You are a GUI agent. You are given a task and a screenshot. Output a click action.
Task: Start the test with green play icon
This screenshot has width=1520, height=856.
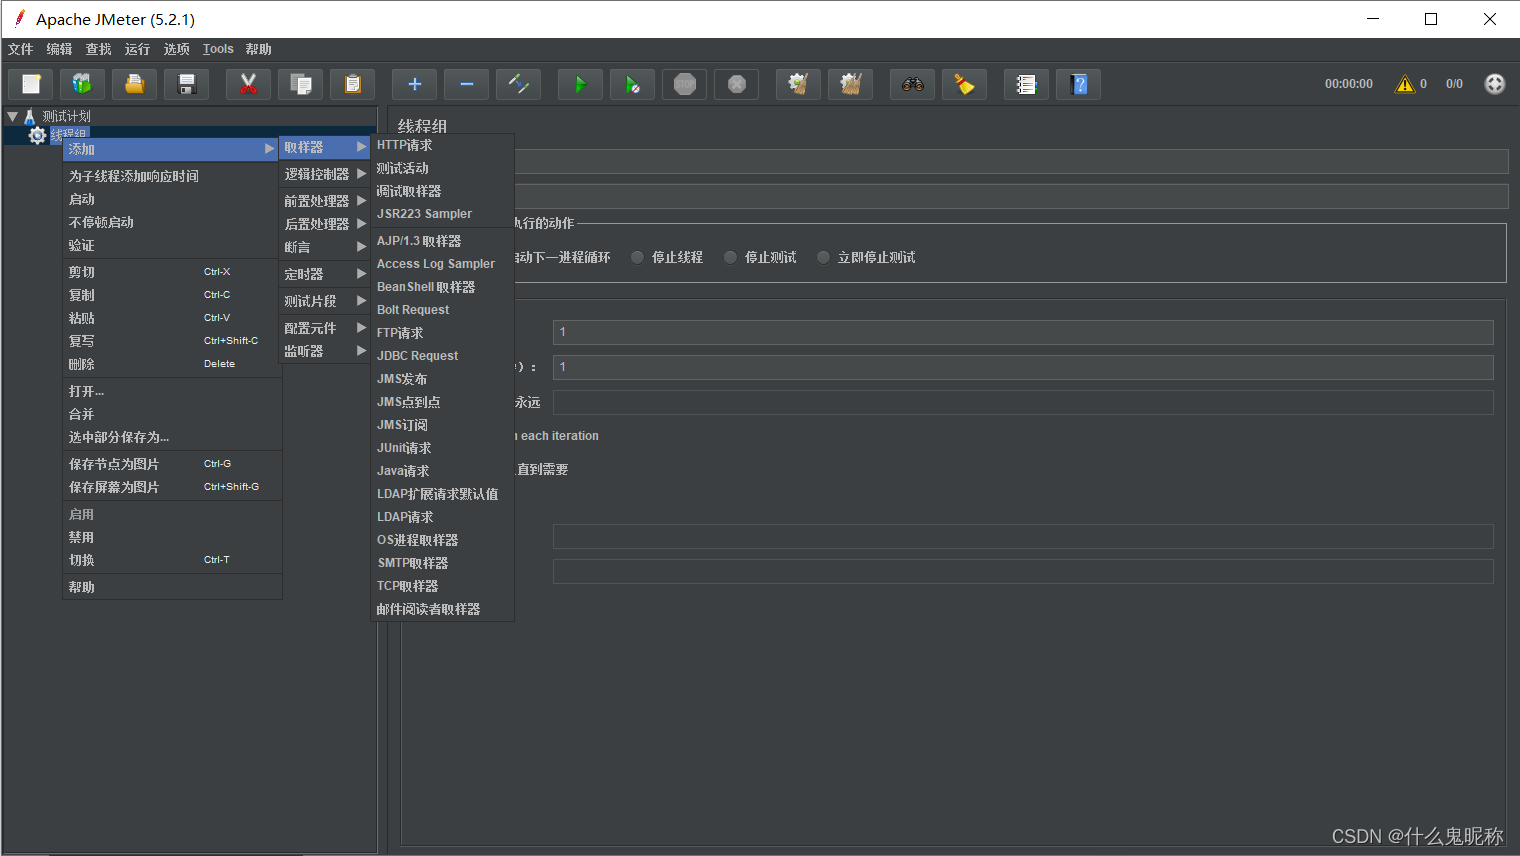pos(581,84)
